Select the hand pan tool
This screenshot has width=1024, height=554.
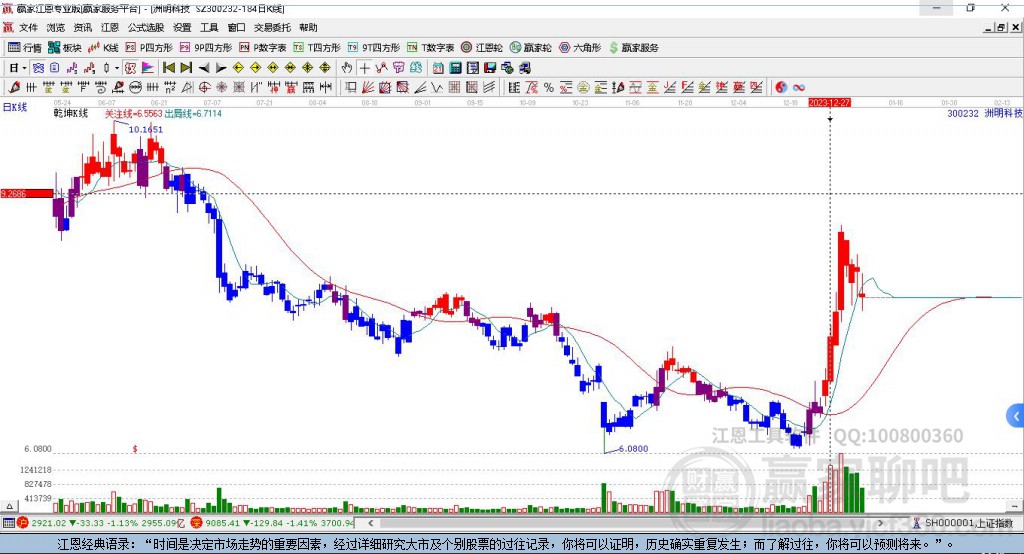point(347,68)
